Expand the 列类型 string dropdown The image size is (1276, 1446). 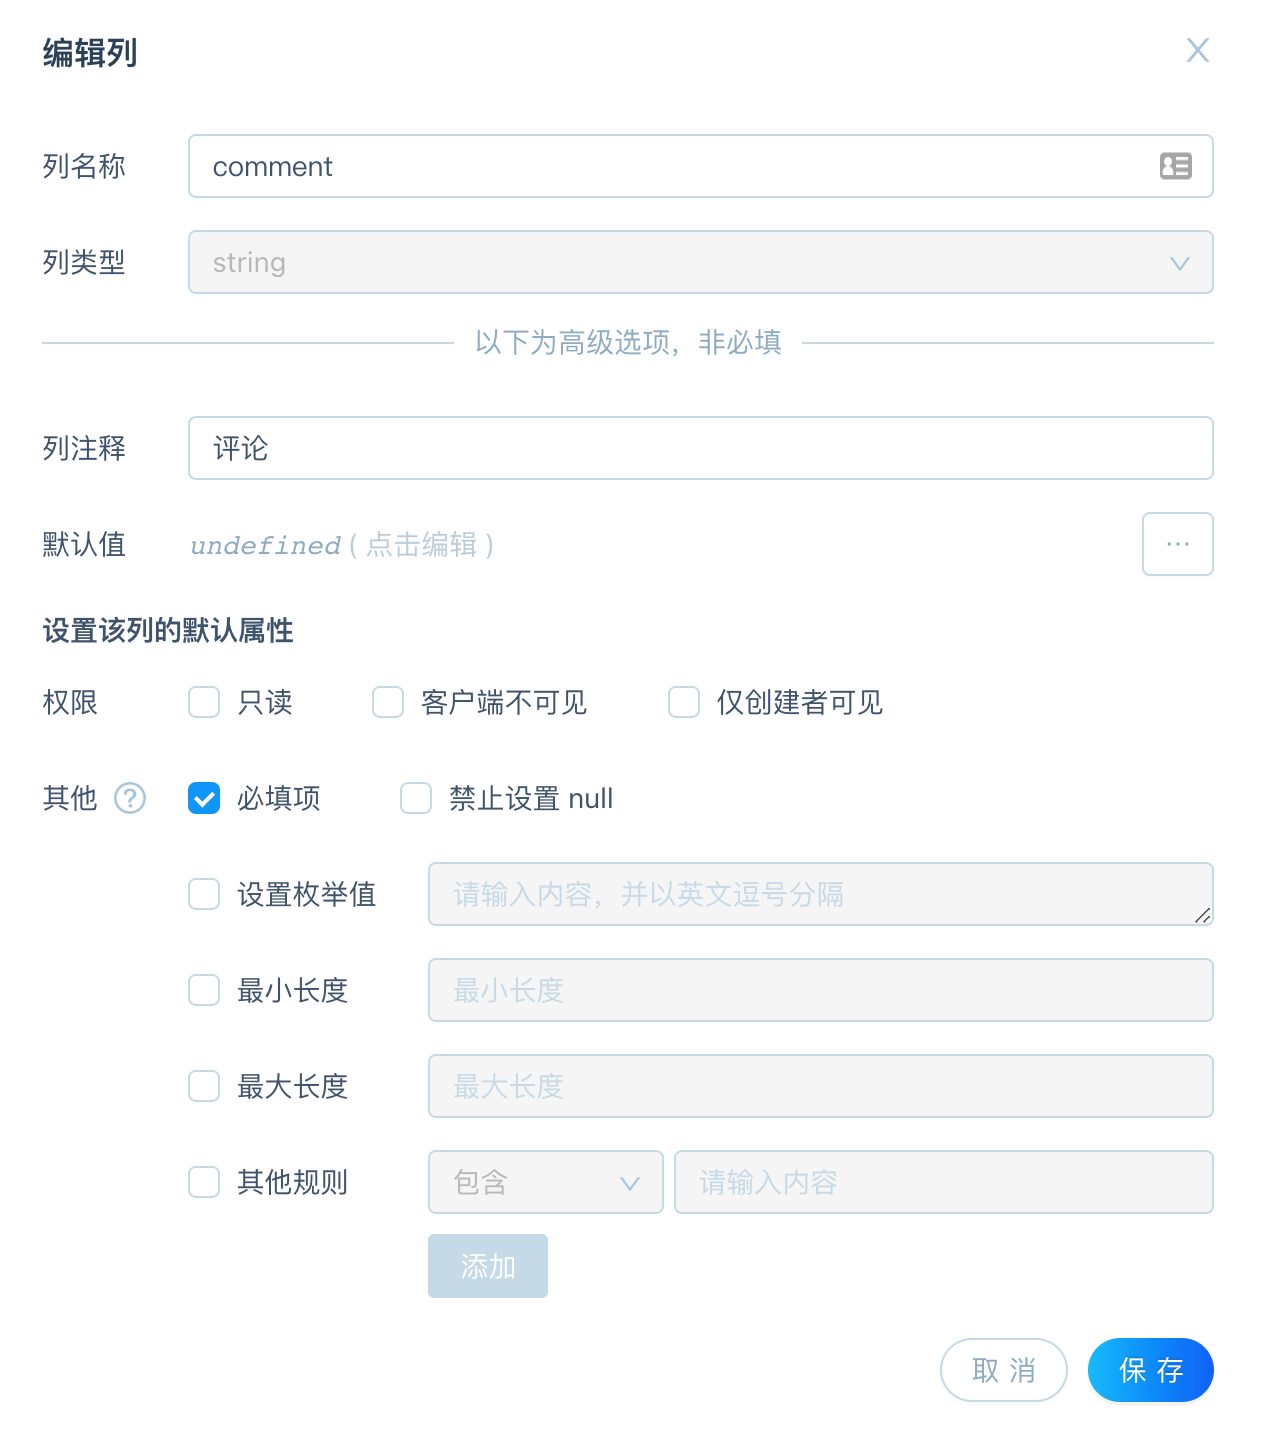pos(701,262)
